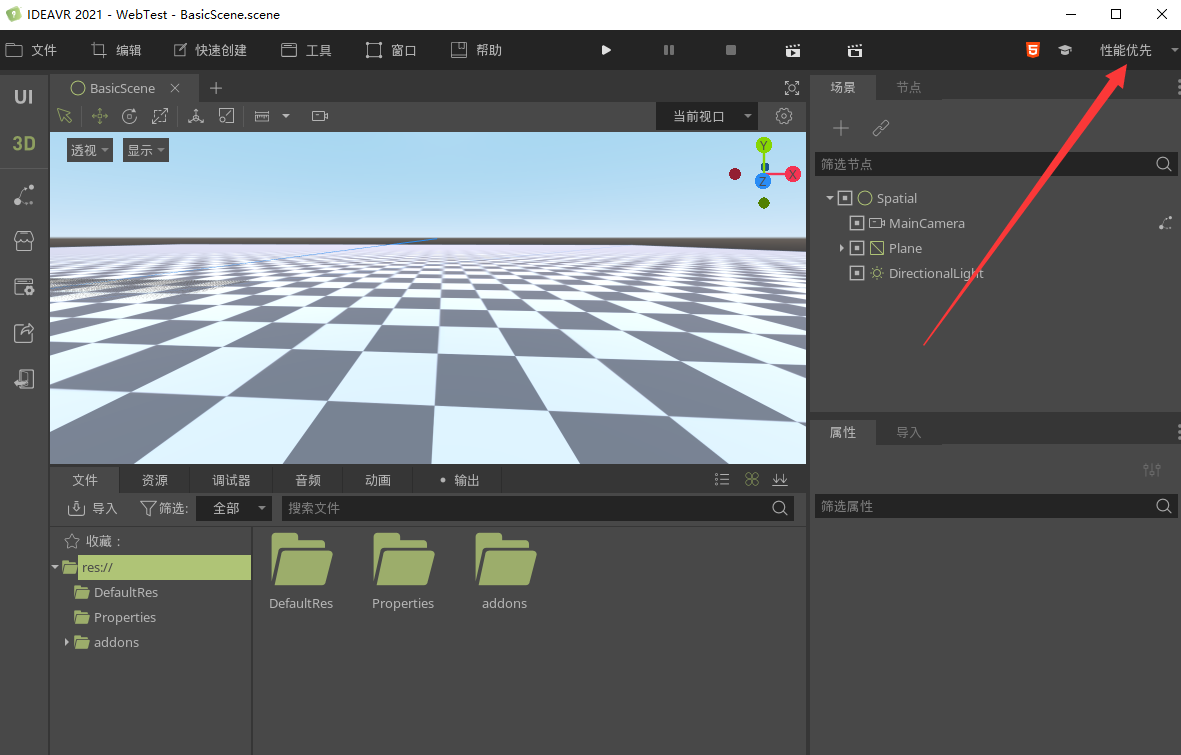Activate the move tool

coord(99,116)
